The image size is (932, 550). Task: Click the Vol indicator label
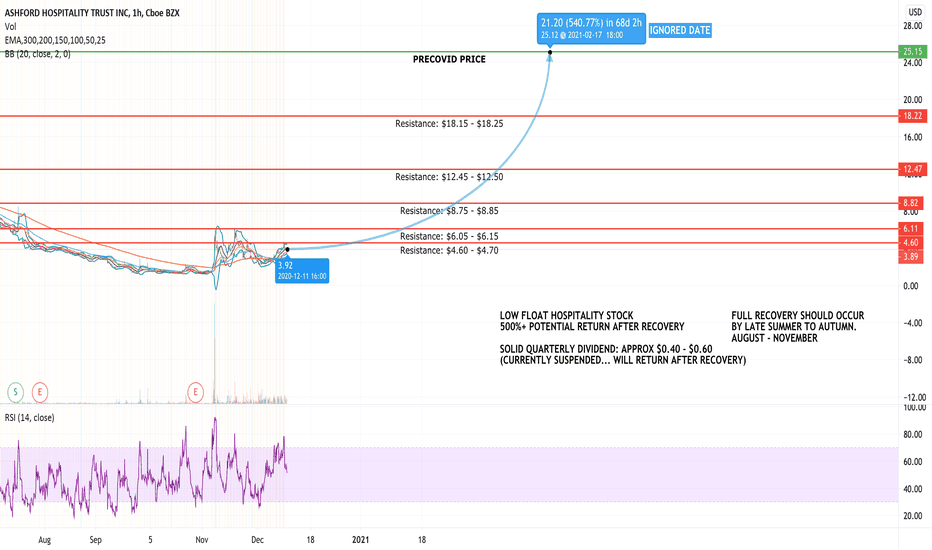[10, 26]
